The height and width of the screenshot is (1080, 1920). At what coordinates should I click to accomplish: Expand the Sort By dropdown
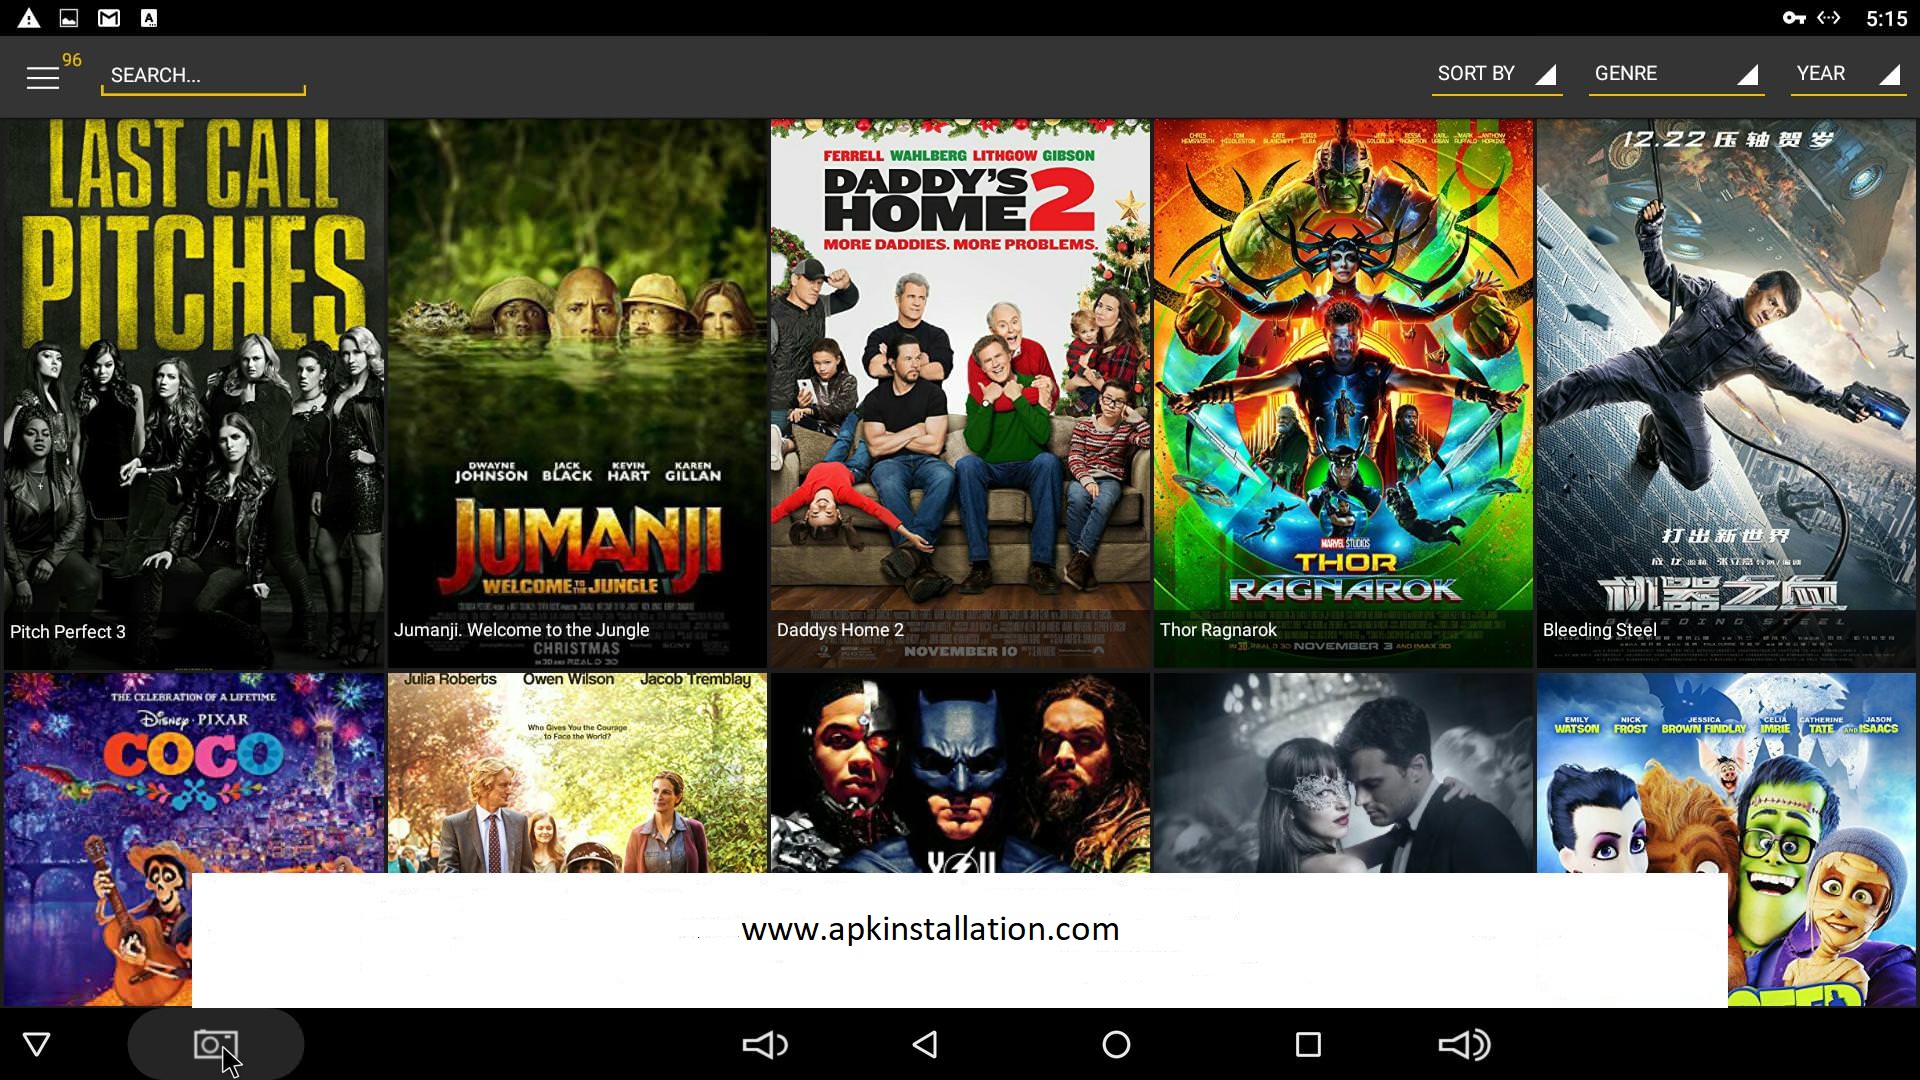pyautogui.click(x=1497, y=73)
